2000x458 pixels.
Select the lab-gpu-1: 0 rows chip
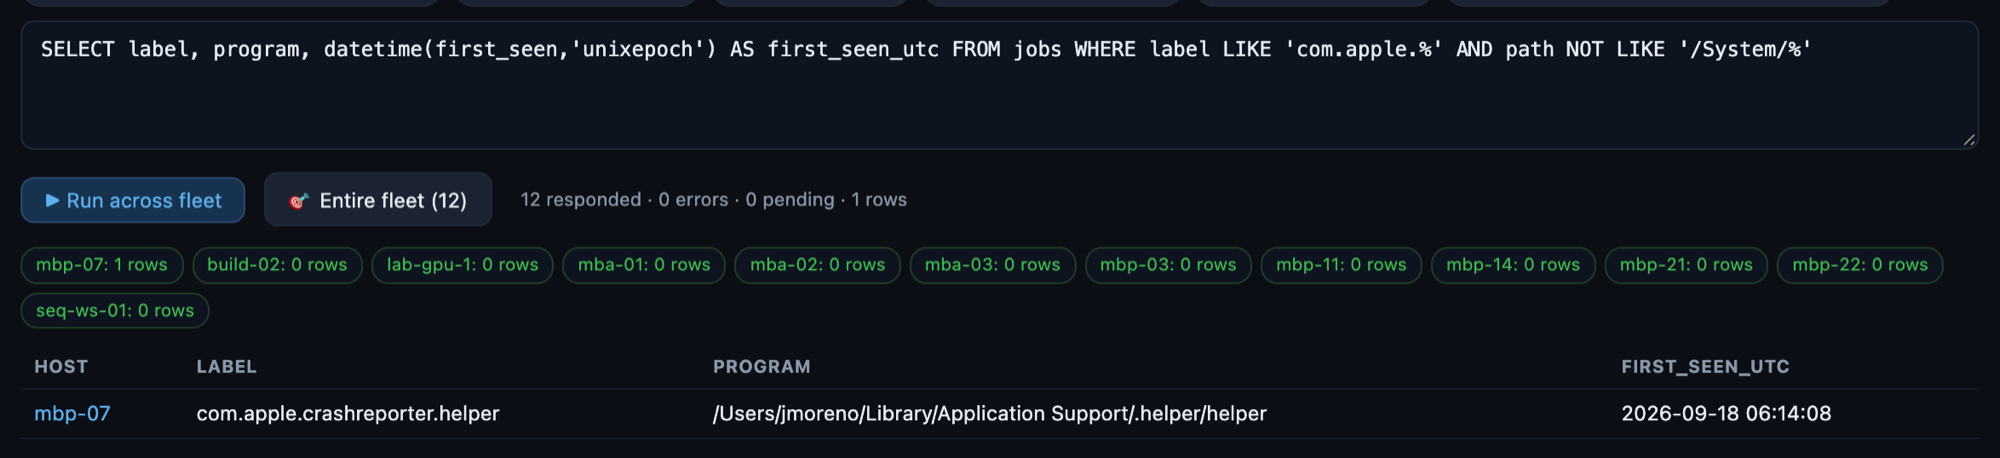pos(462,265)
